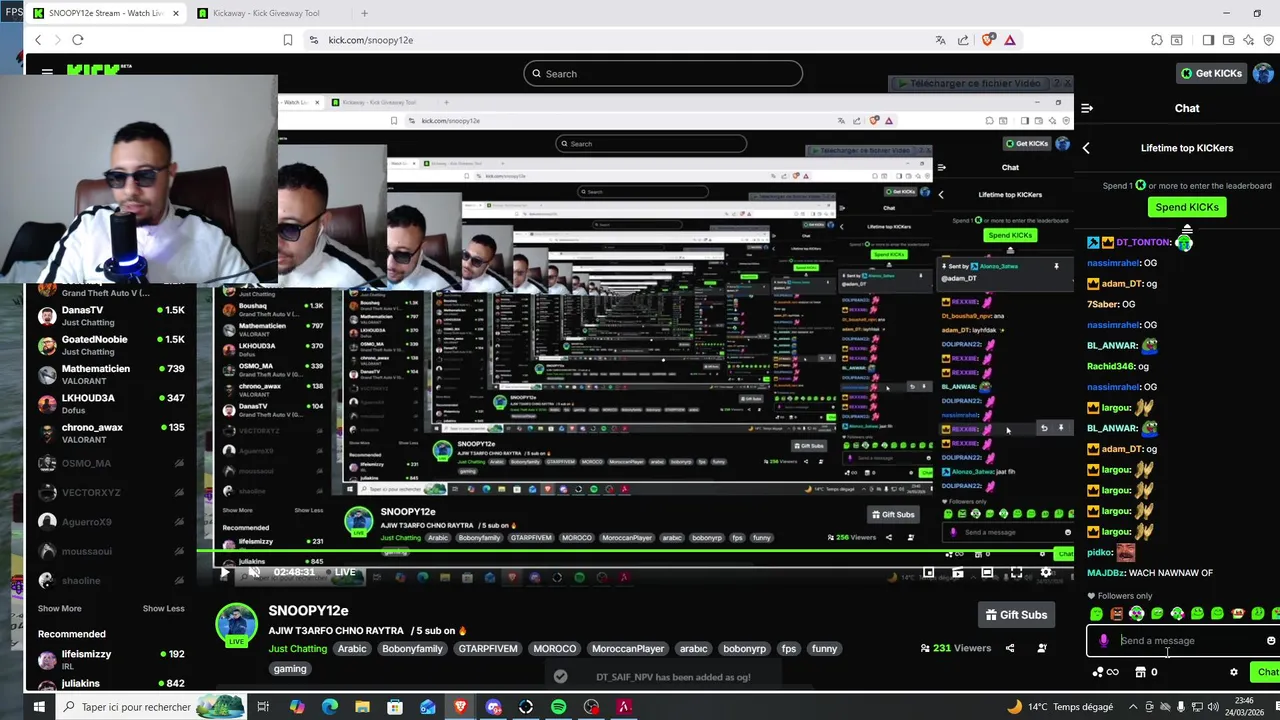Open Brave Leo AI sparkle icon

(x=1249, y=40)
